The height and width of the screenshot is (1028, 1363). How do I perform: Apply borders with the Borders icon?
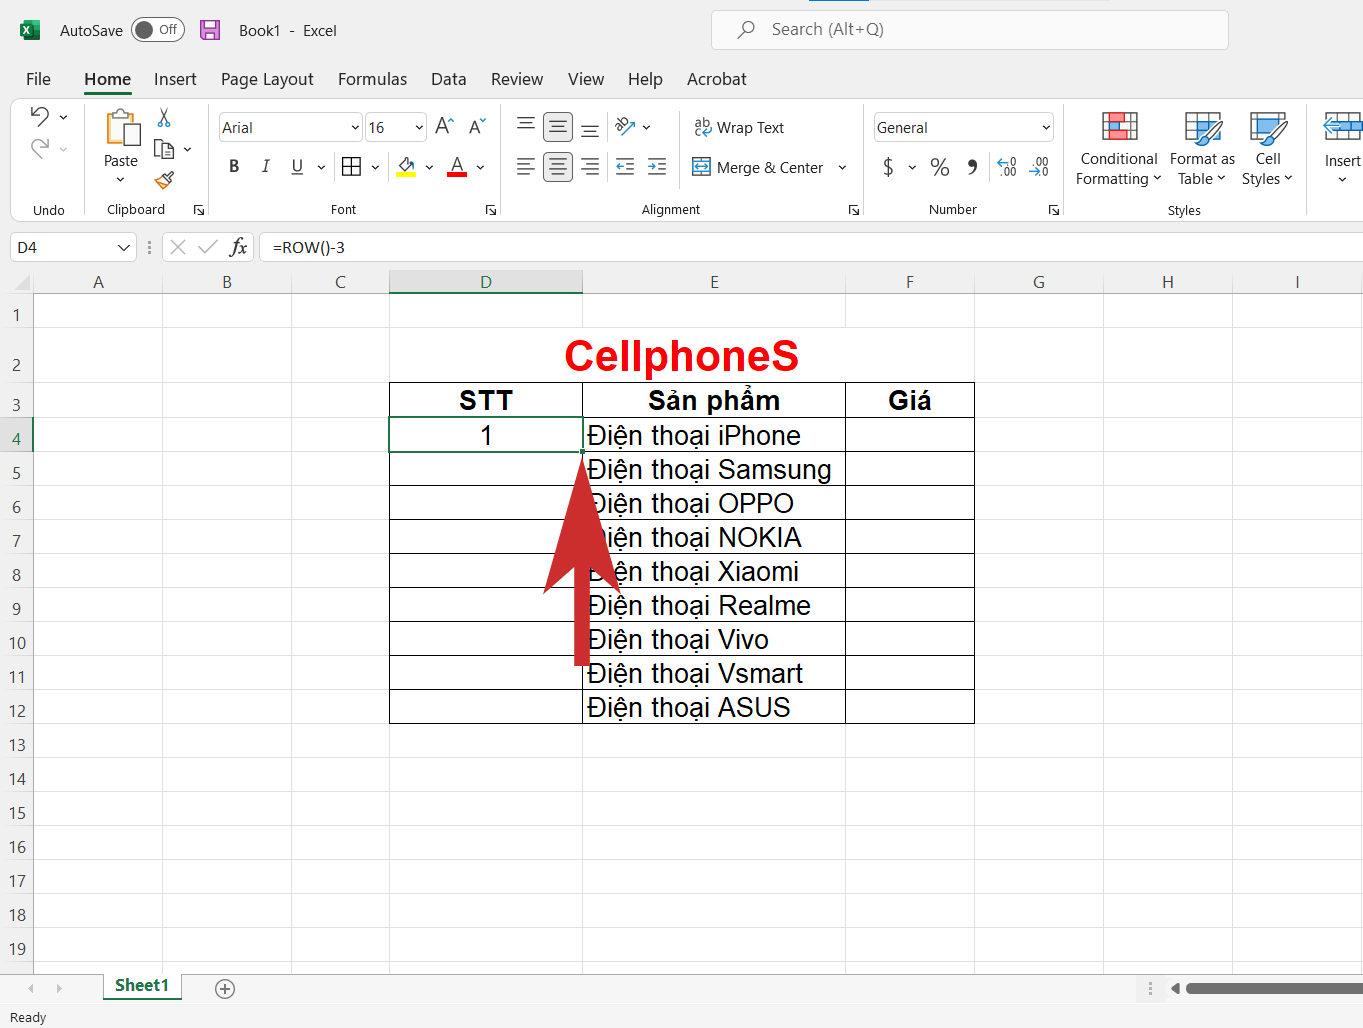click(x=351, y=167)
